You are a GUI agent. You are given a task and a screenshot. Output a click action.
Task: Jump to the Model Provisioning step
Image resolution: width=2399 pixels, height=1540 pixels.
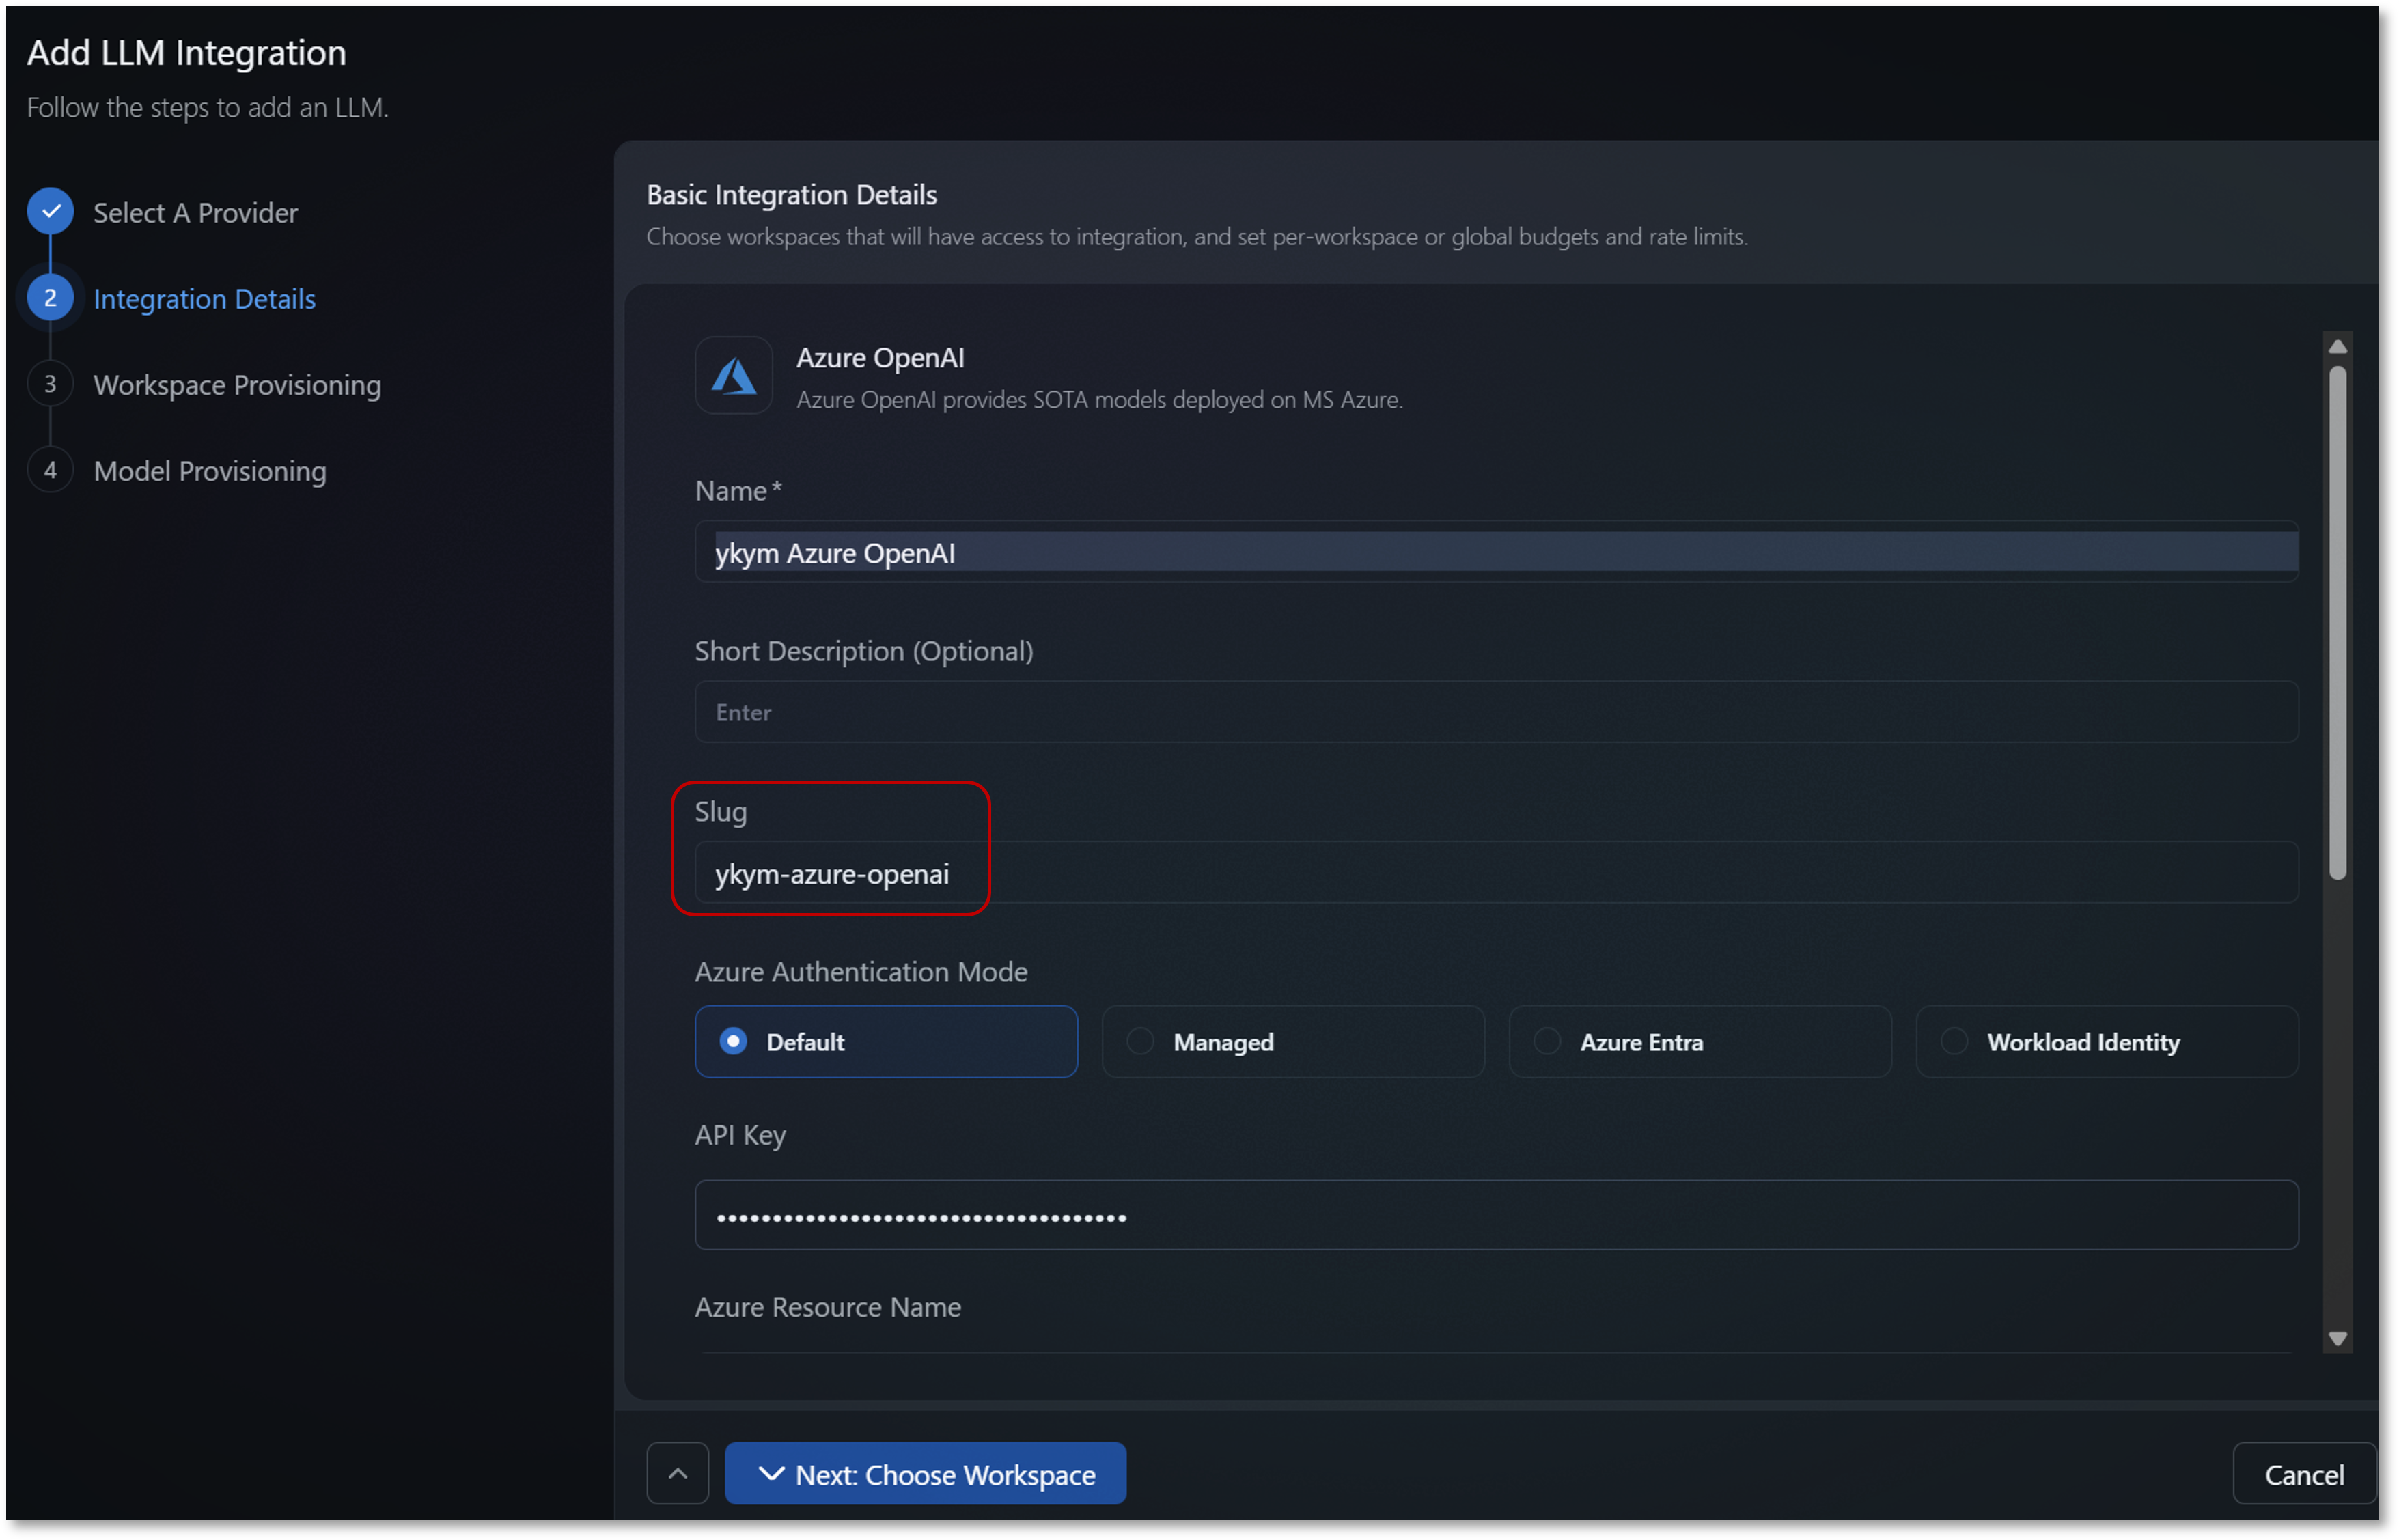click(210, 471)
